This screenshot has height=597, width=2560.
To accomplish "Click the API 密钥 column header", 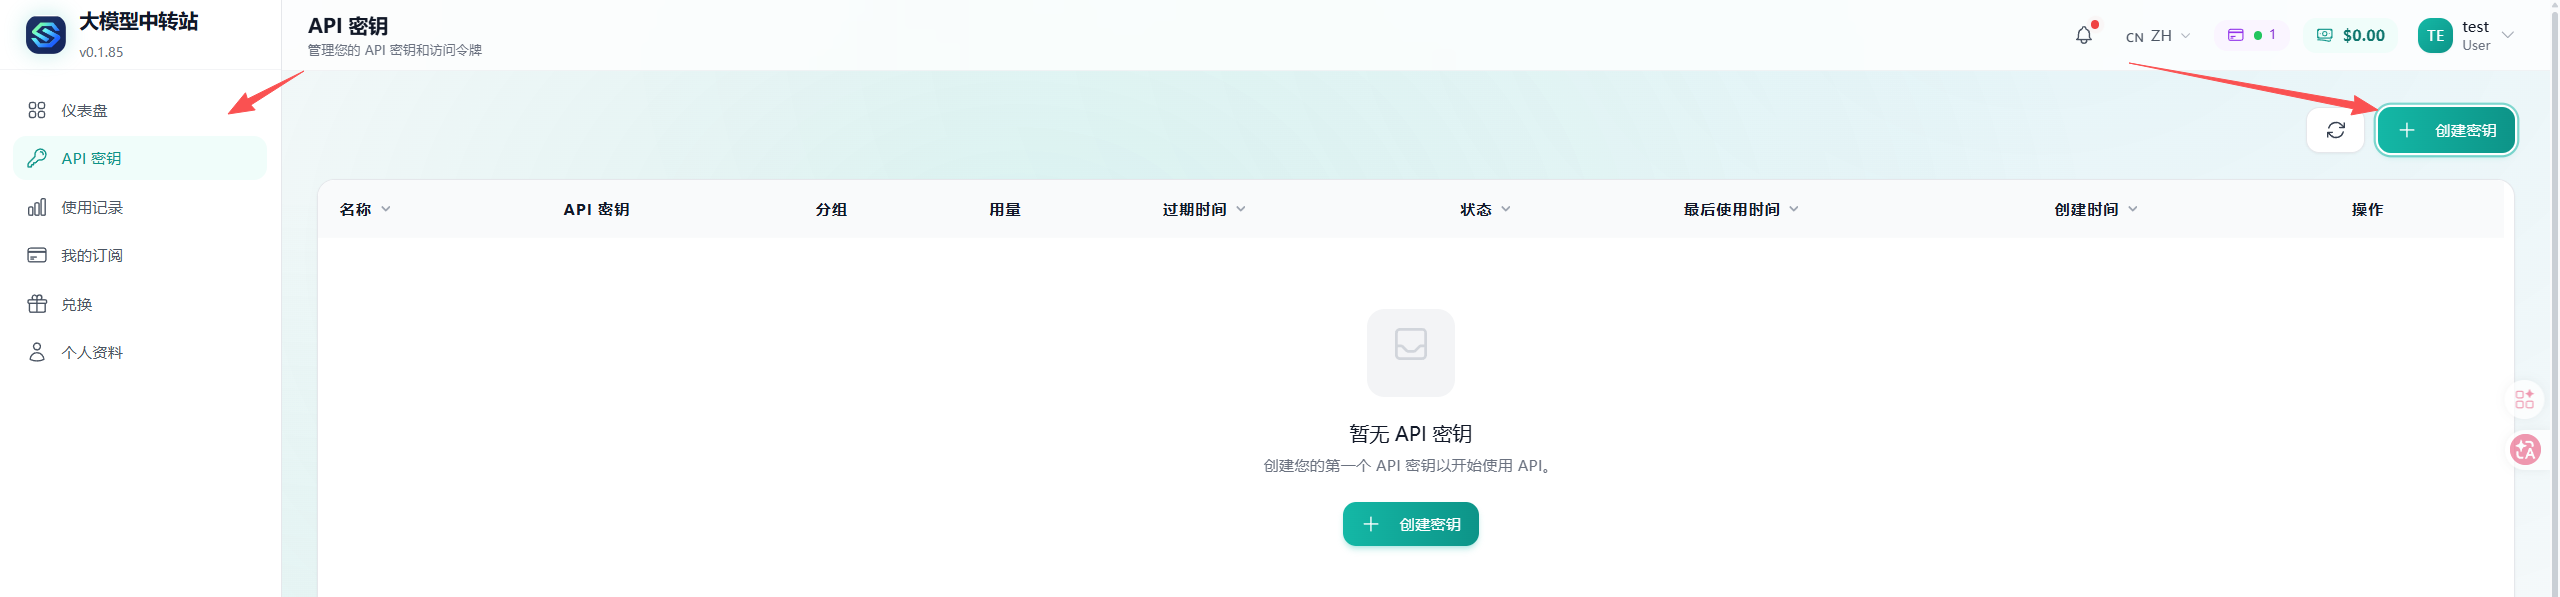I will pyautogui.click(x=596, y=209).
